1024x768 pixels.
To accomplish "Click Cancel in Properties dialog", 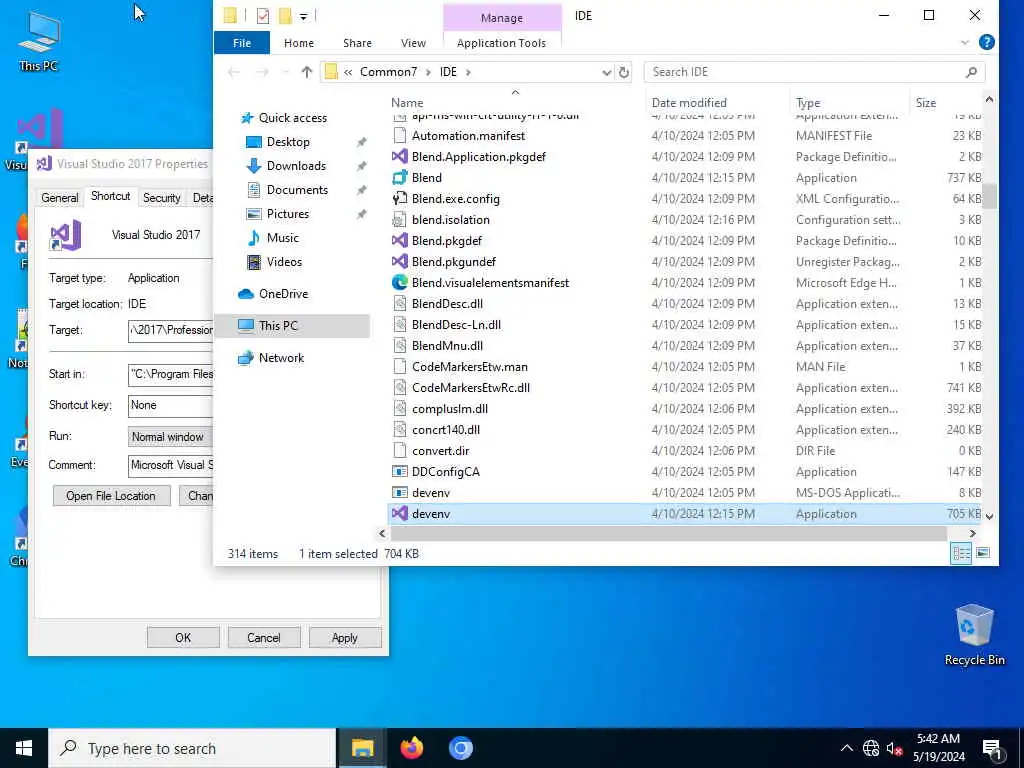I will coord(264,637).
